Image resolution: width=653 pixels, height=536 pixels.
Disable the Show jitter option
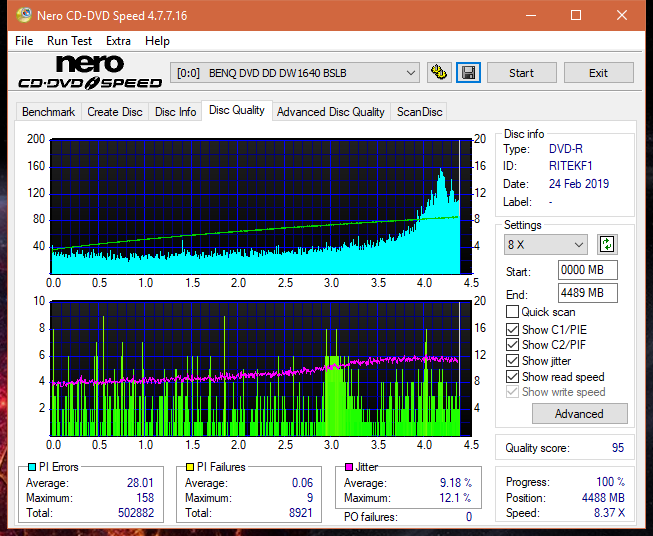pyautogui.click(x=512, y=361)
